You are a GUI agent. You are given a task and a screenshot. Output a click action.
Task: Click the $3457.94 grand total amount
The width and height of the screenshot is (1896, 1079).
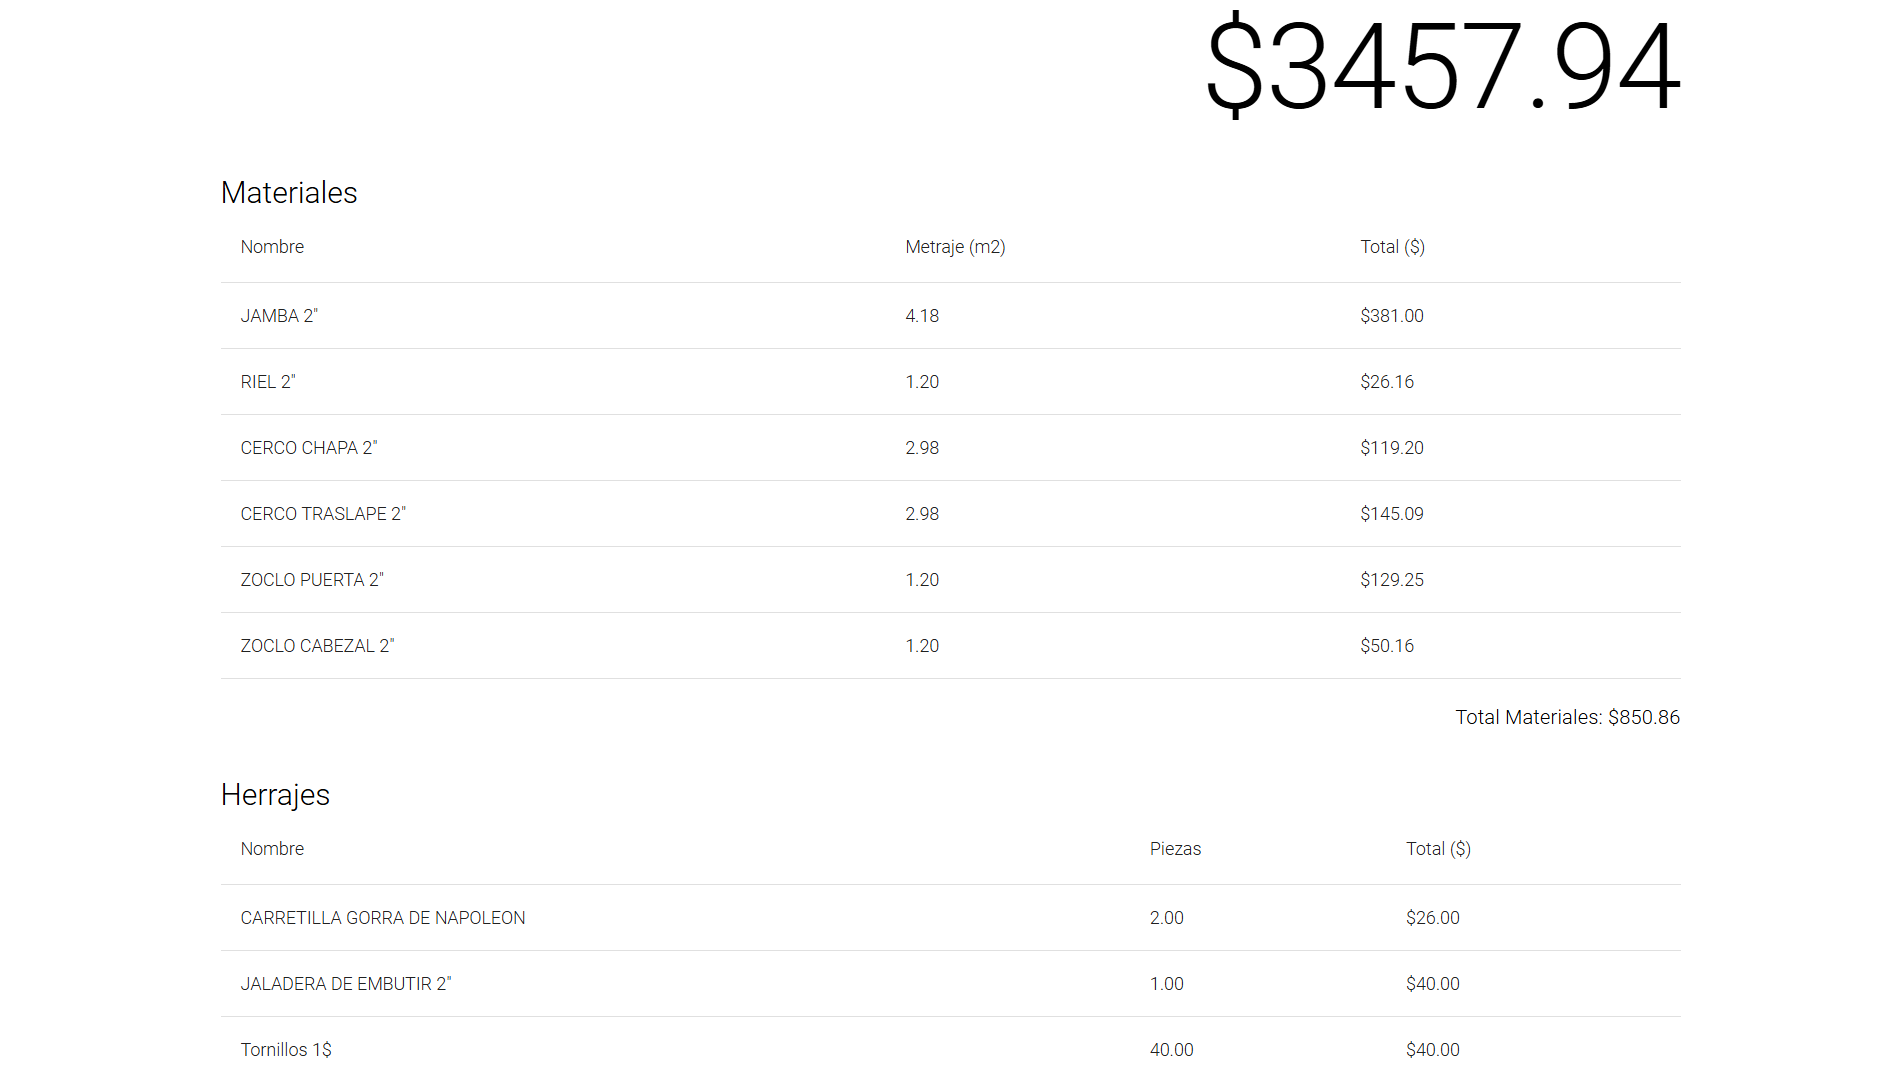coord(1442,66)
